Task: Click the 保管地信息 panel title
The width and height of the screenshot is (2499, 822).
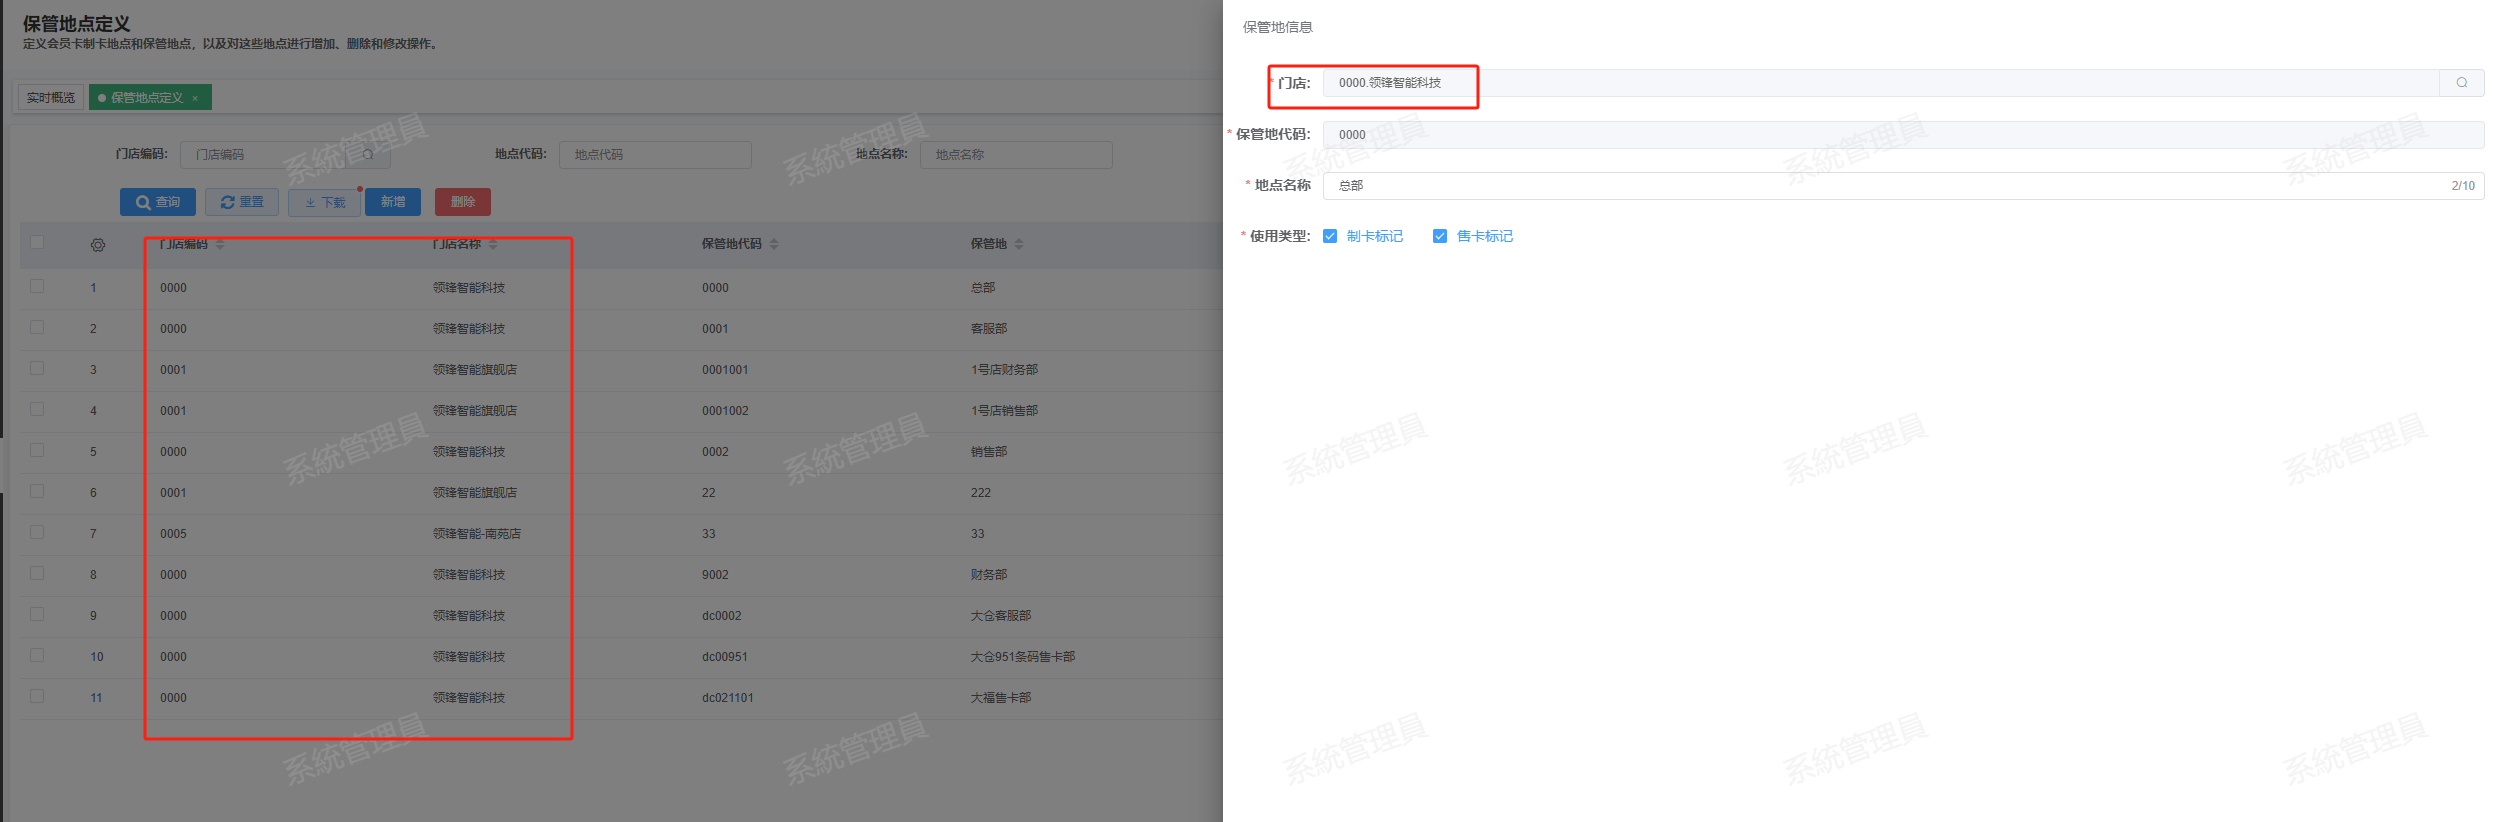Action: click(x=1278, y=27)
